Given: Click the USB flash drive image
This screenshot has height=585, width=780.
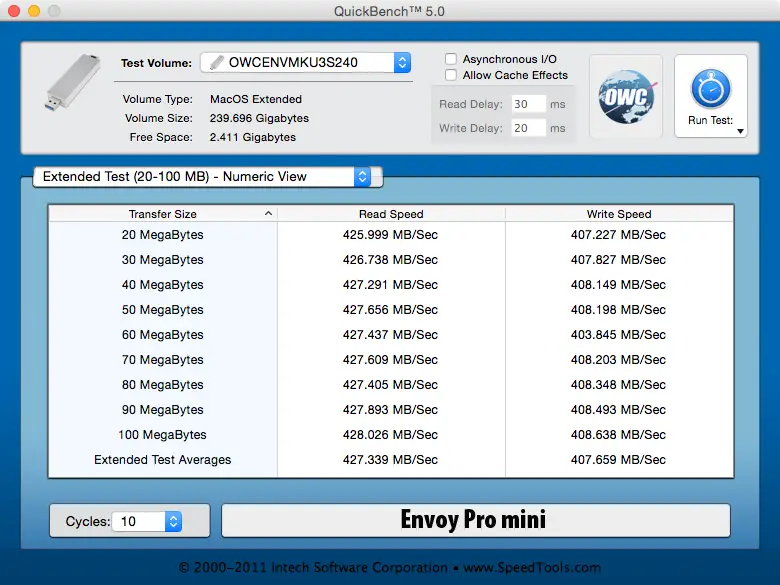Looking at the screenshot, I should (x=73, y=82).
